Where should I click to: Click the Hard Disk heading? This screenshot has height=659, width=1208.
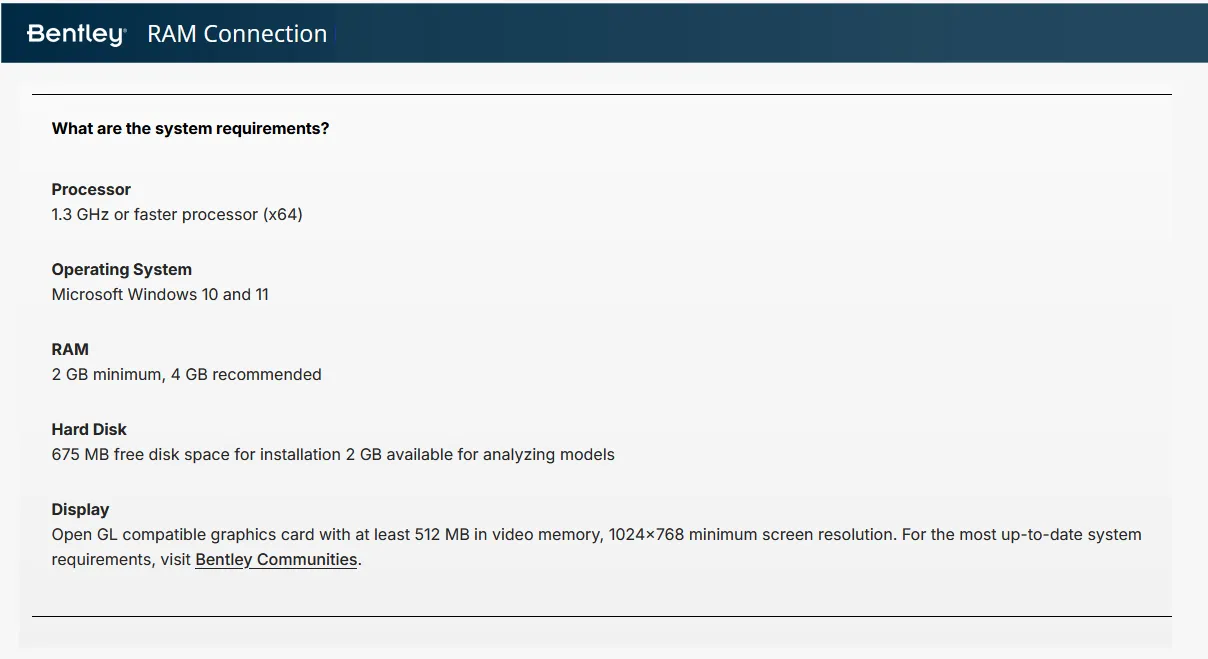coord(89,430)
